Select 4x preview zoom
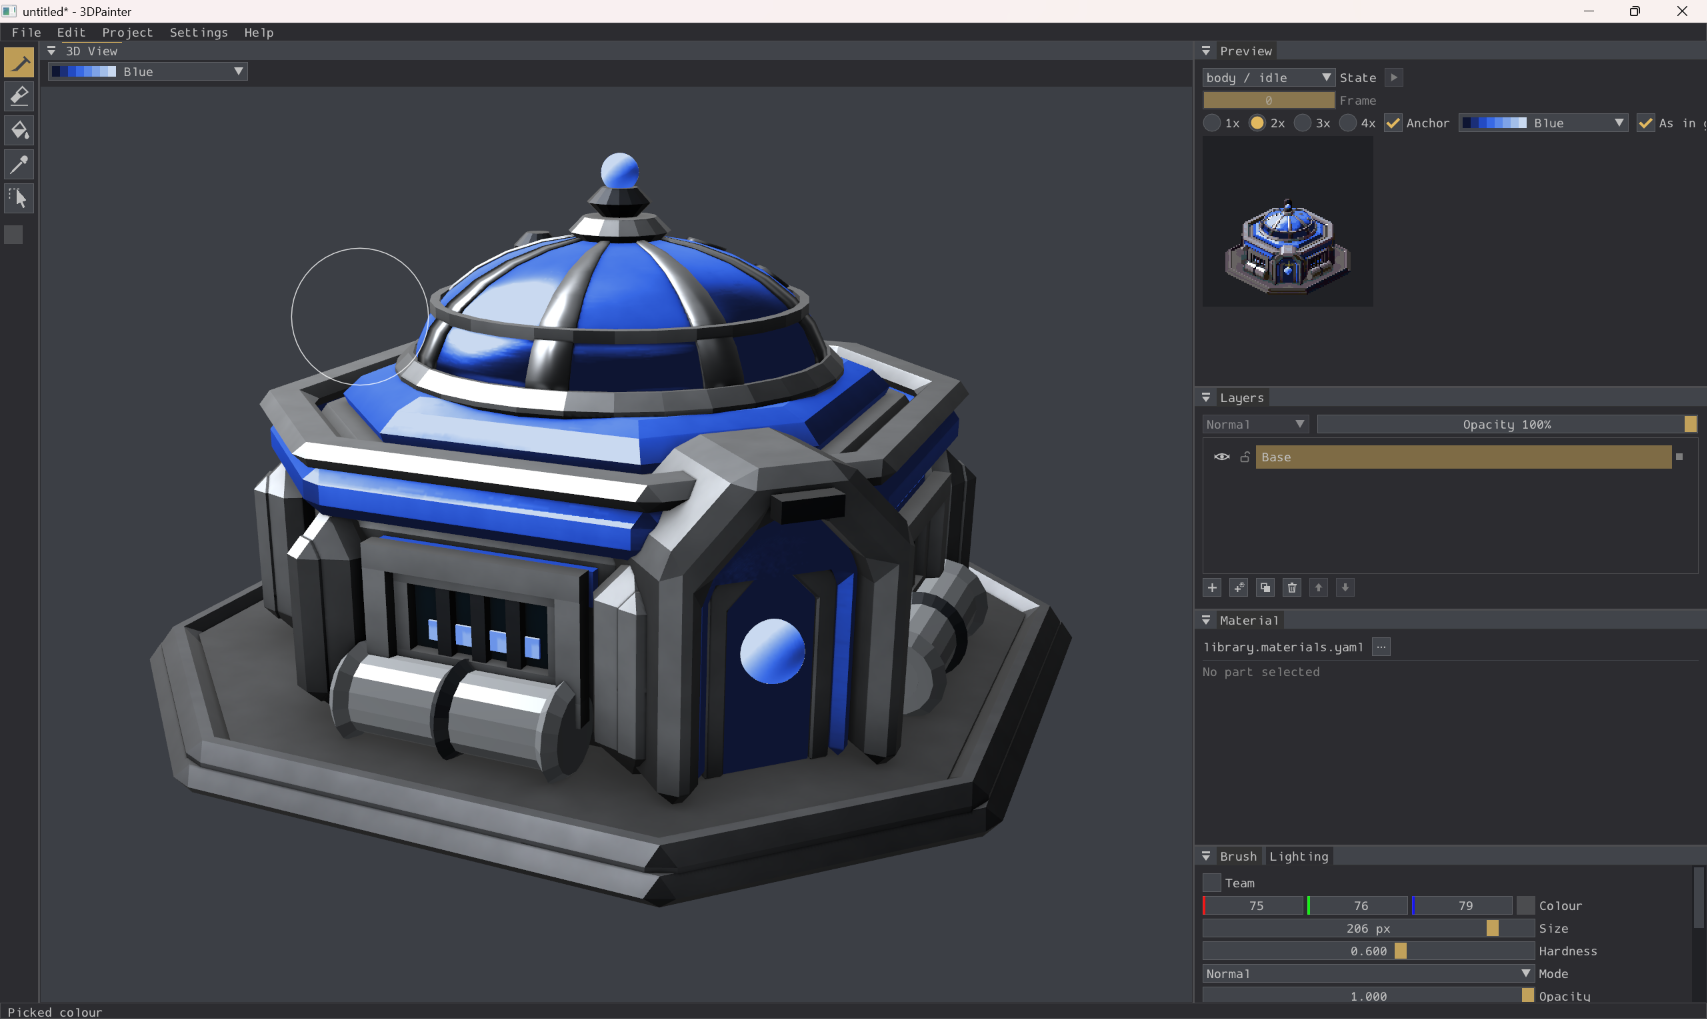Image resolution: width=1707 pixels, height=1019 pixels. (1348, 123)
